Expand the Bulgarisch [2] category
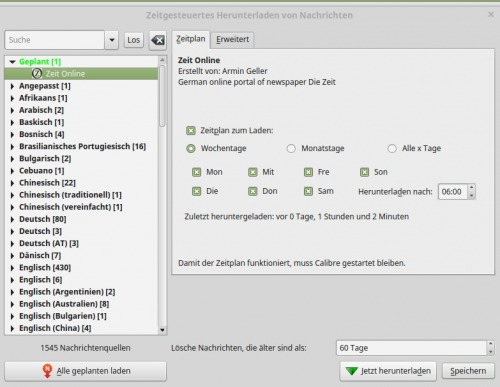500x387 pixels. pos(12,159)
